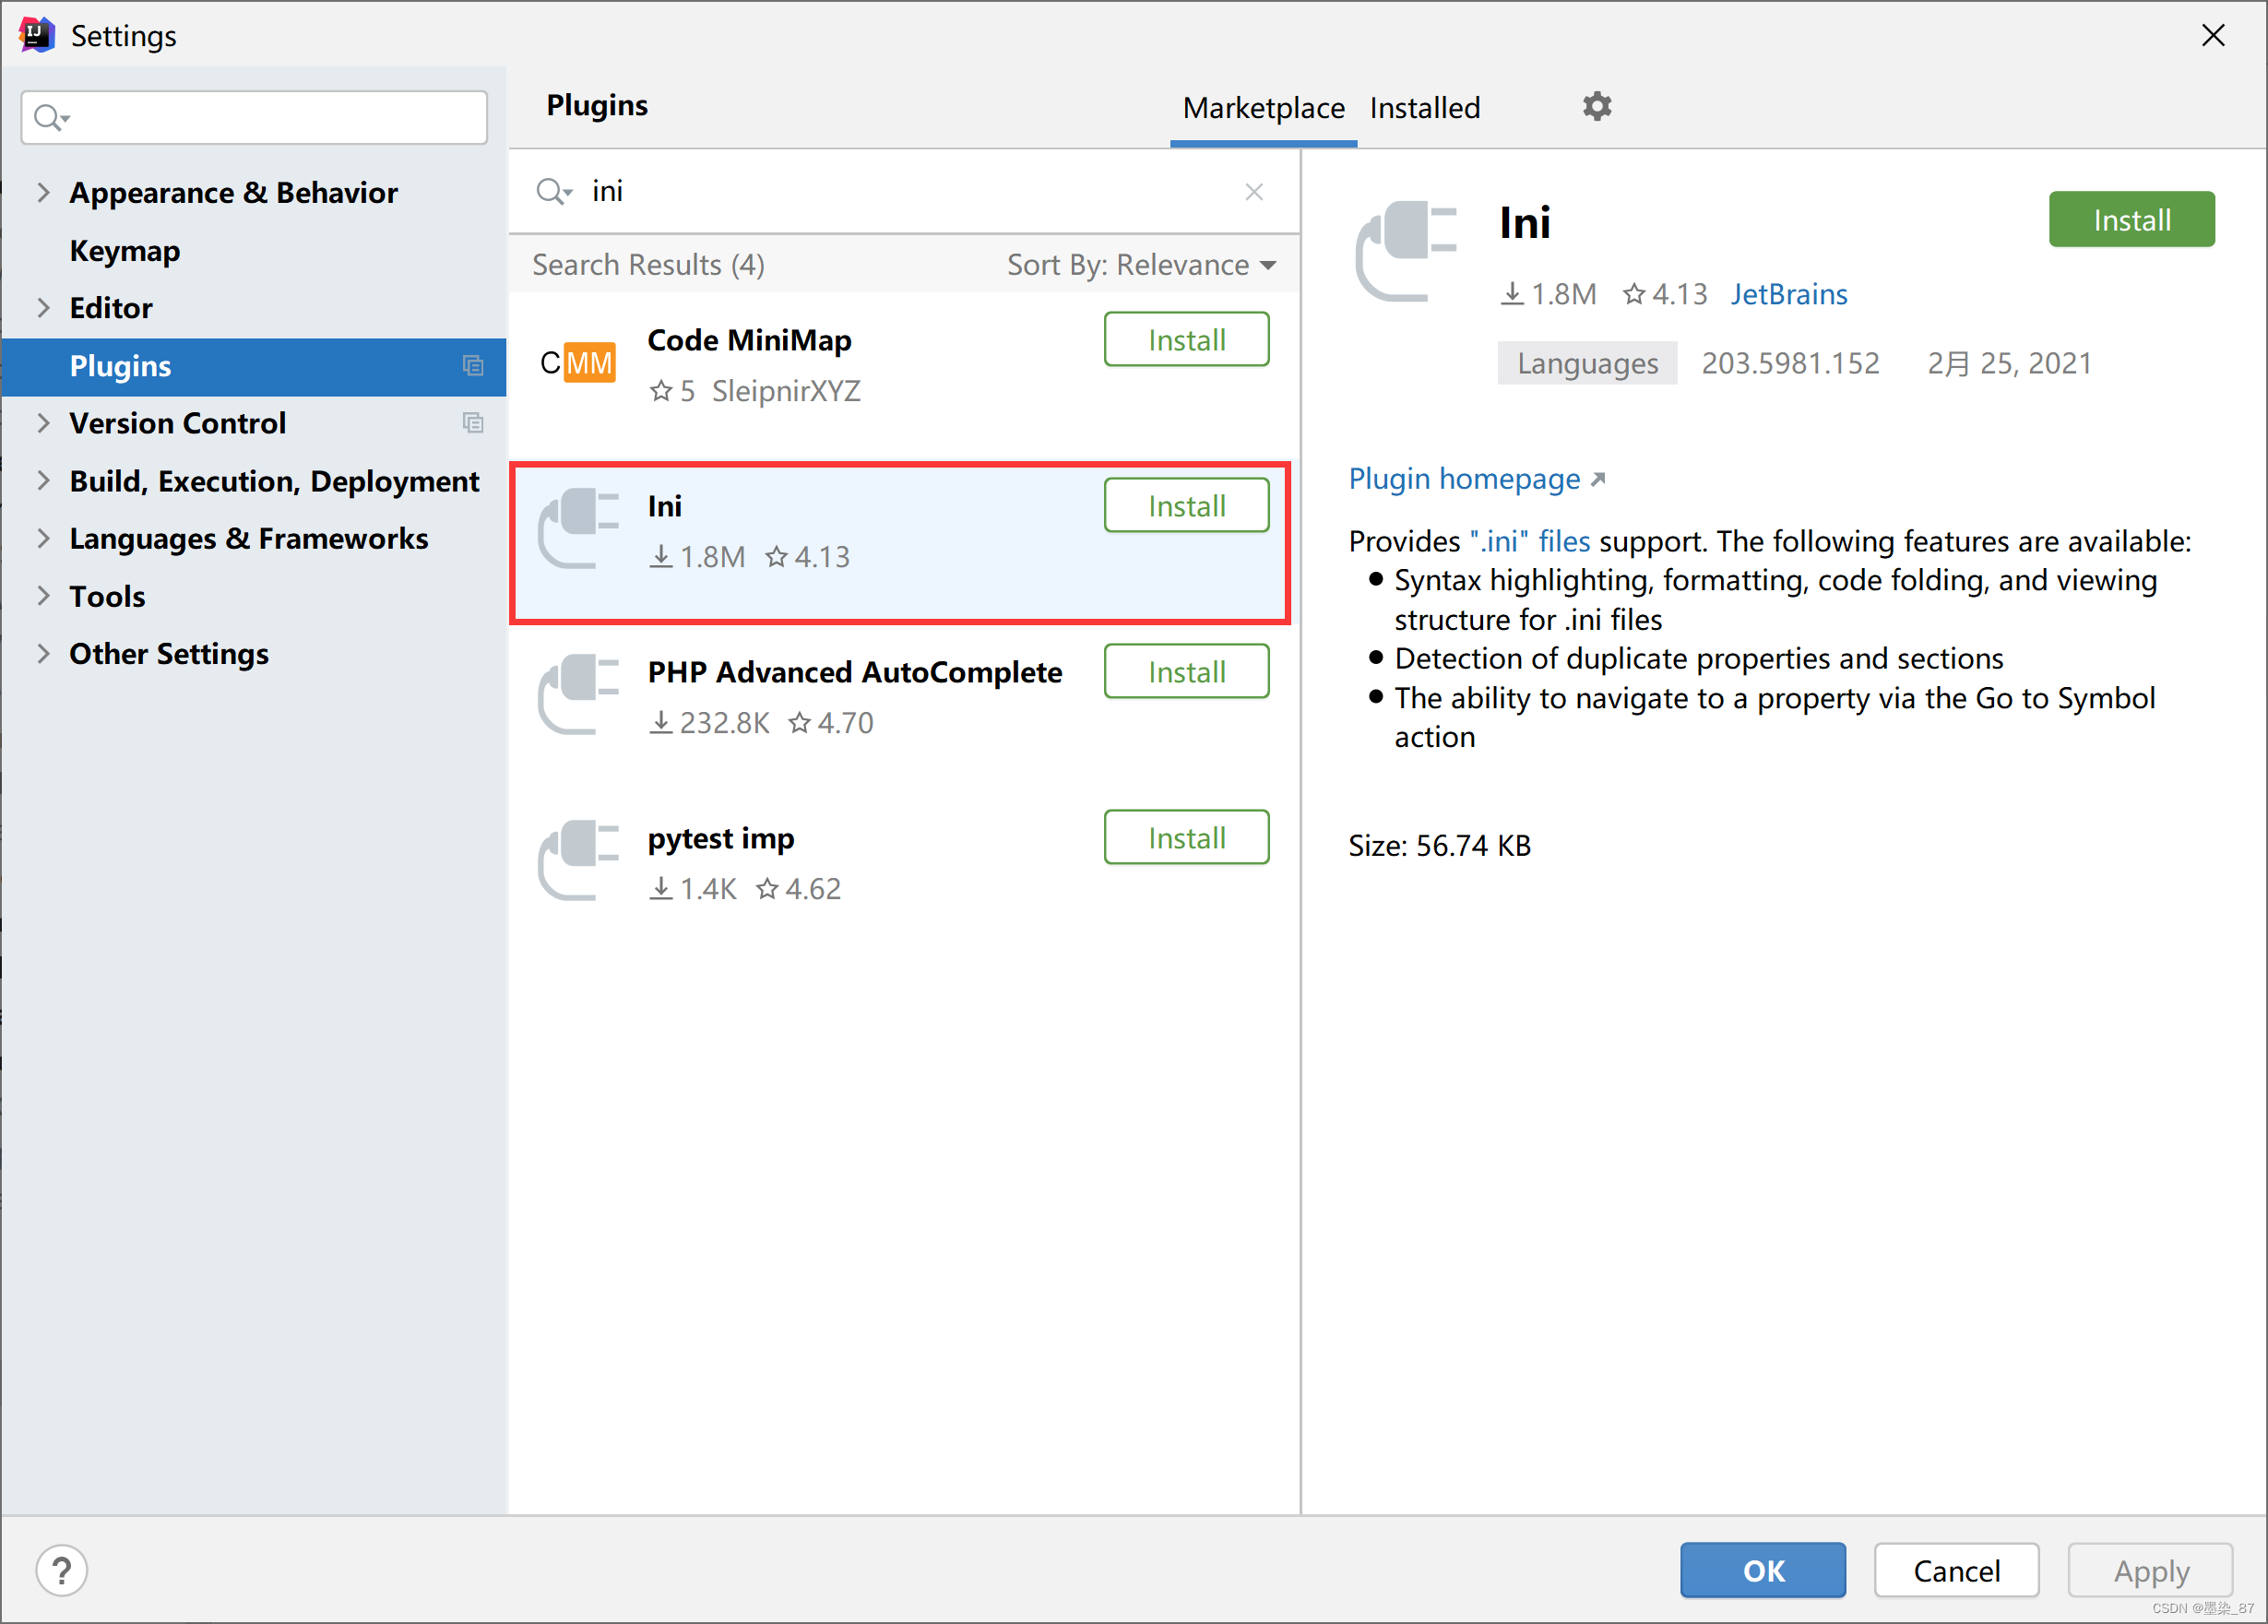This screenshot has height=1624, width=2268.
Task: Click the project-level icon beside Plugins
Action: [473, 366]
